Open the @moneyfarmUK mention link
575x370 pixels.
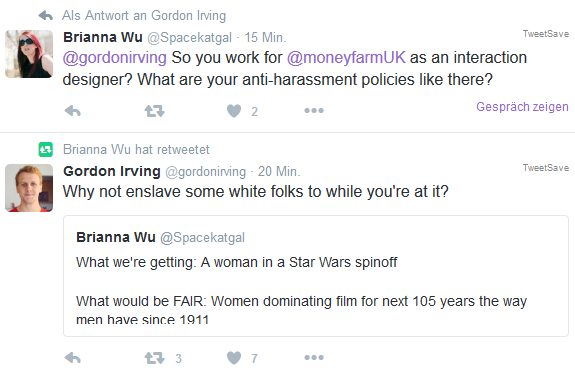tap(346, 58)
